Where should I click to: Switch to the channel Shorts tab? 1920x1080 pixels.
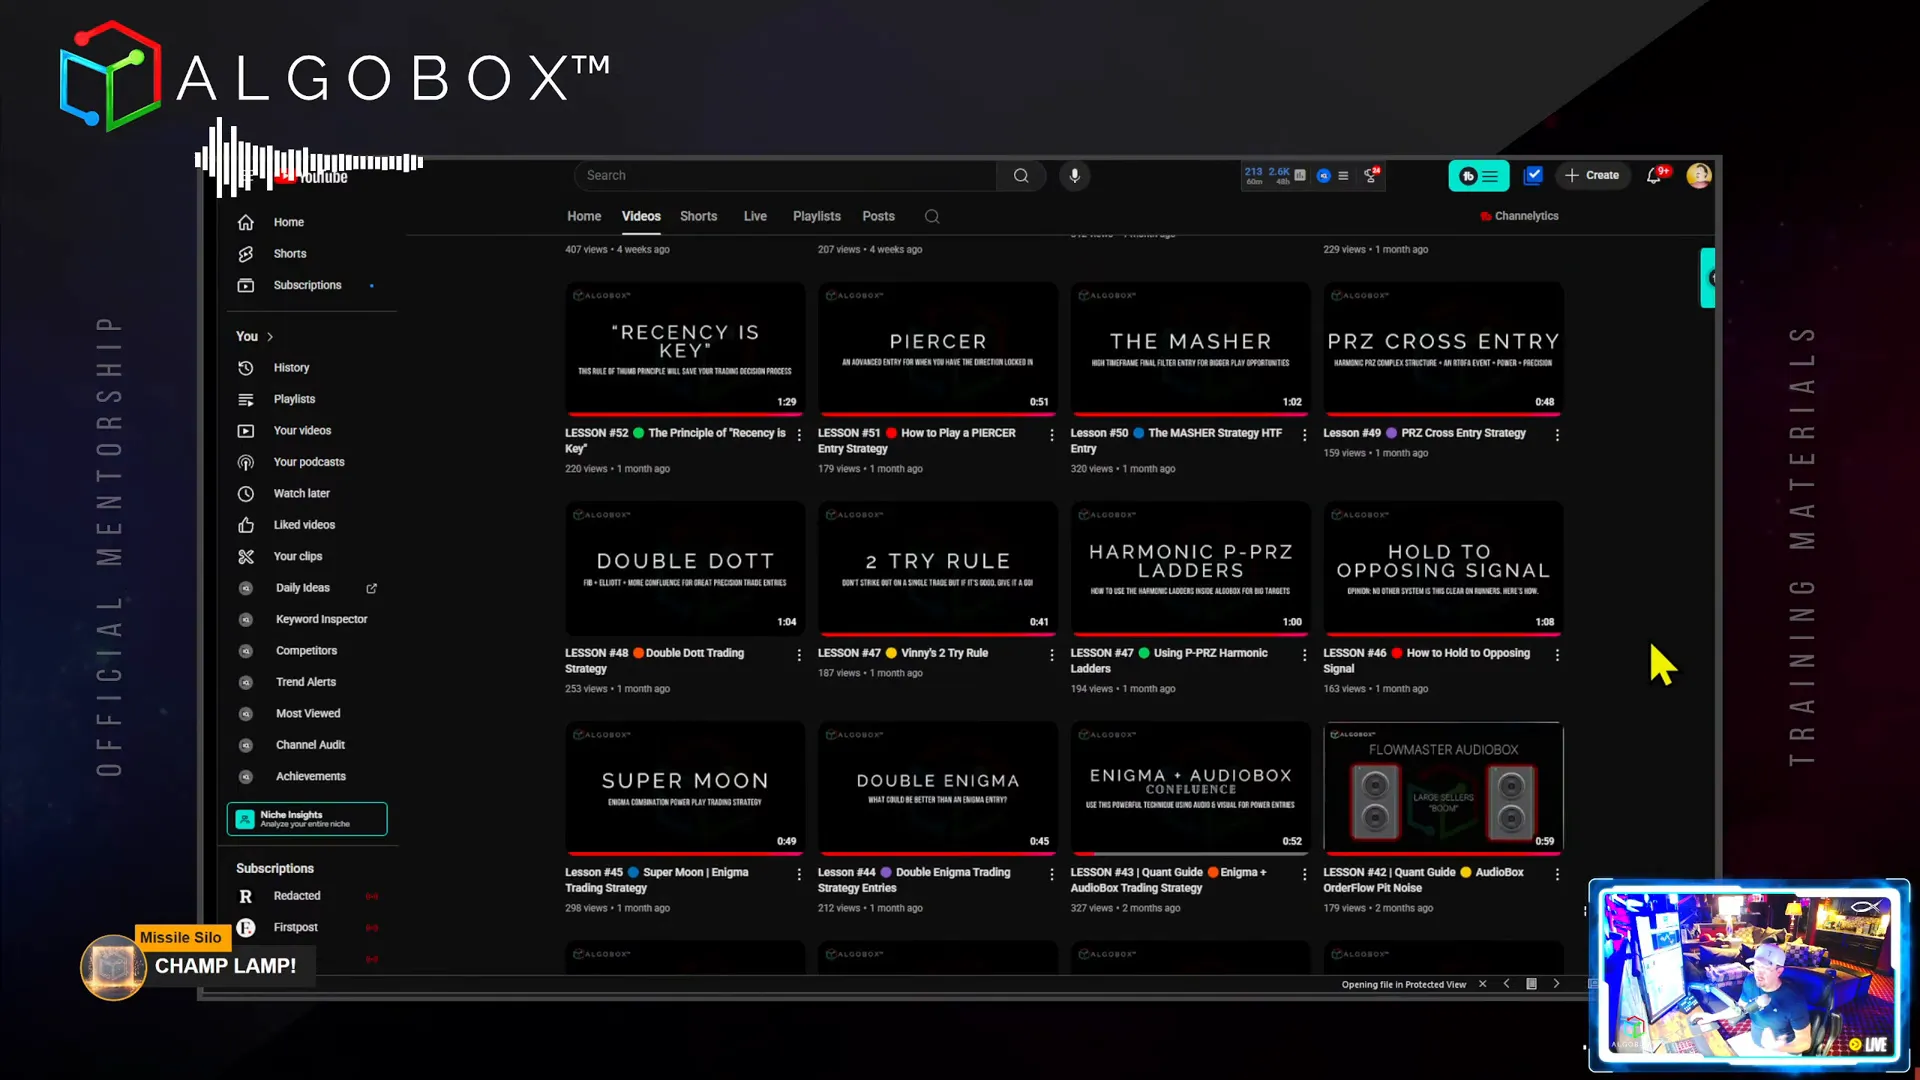coord(698,217)
